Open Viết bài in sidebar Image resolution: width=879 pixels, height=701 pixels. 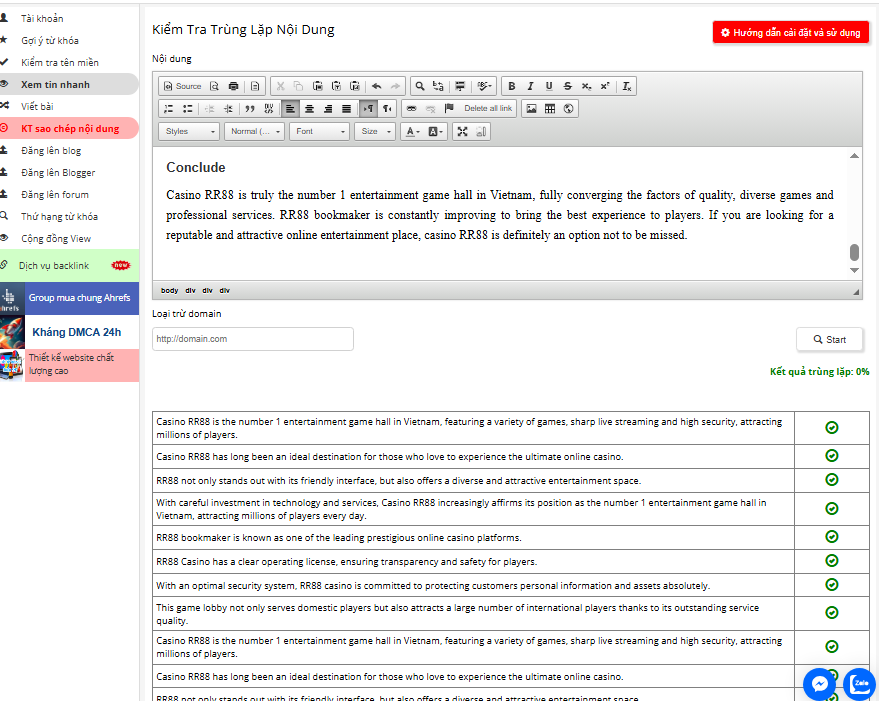tap(37, 107)
